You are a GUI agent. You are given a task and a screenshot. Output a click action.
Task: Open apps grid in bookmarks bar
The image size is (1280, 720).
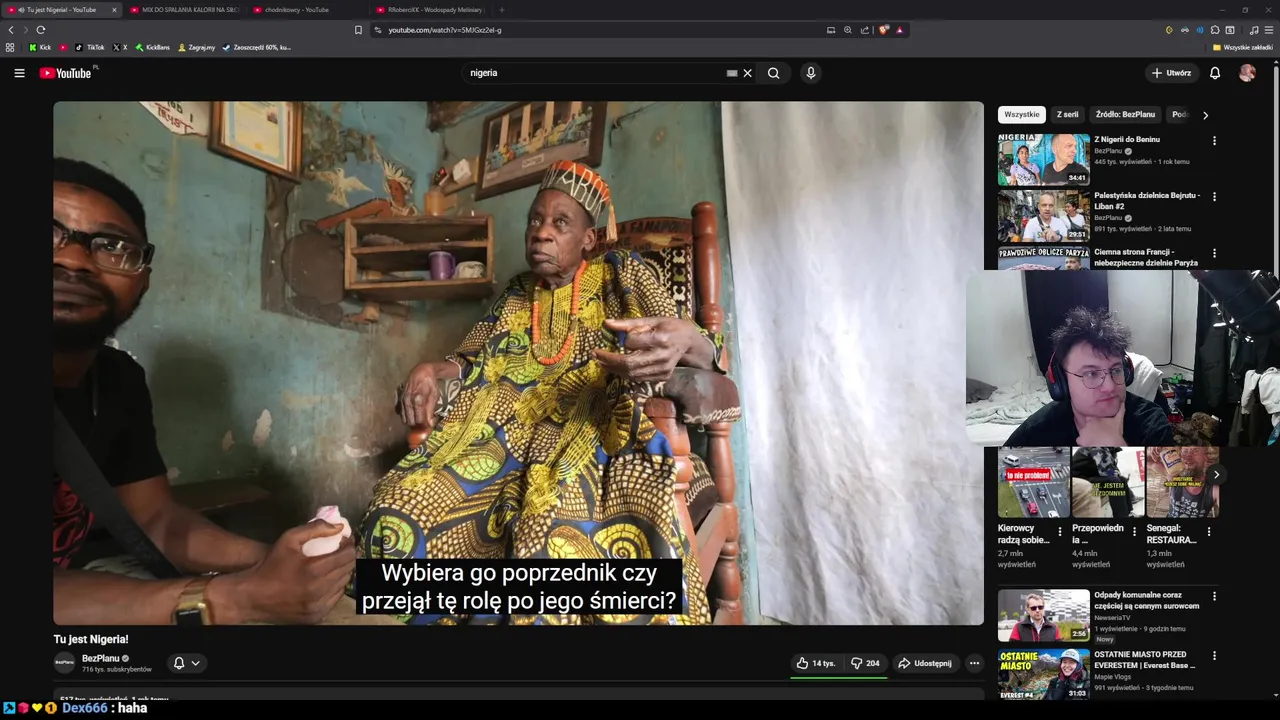tap(10, 47)
